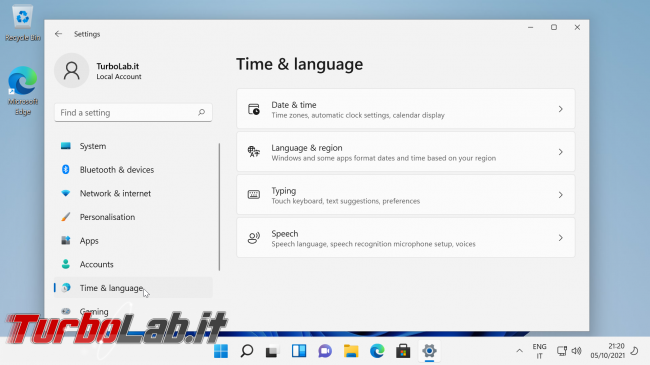
Task: Expand Typing via its chevron
Action: click(x=560, y=195)
